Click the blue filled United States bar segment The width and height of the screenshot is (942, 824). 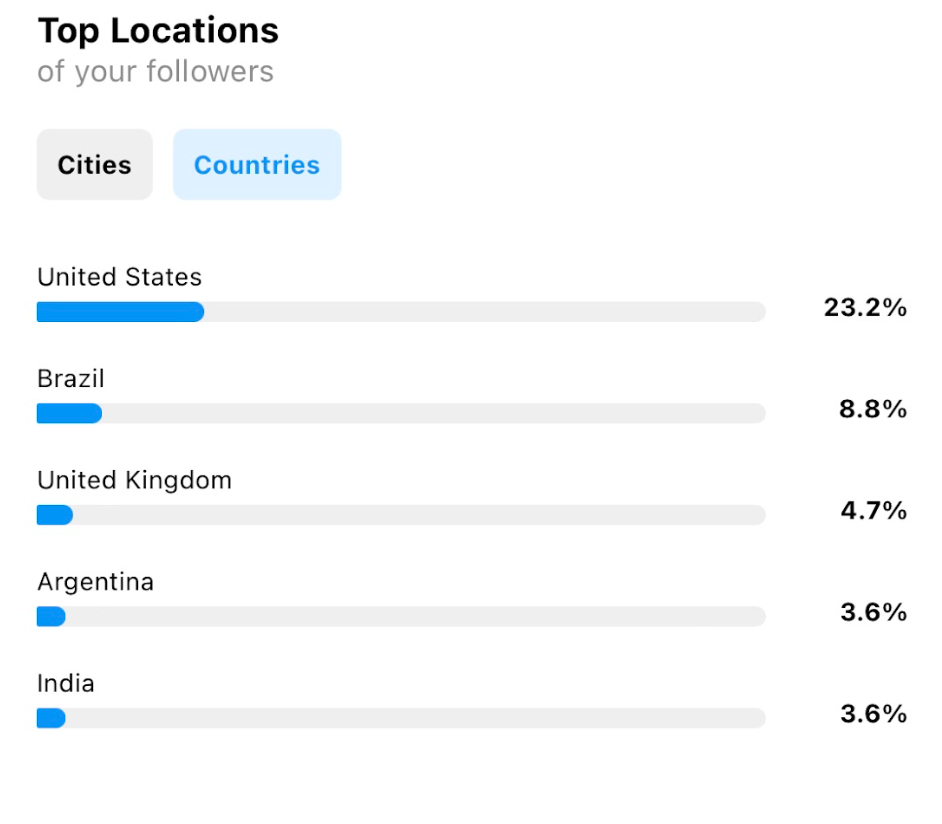coord(121,312)
